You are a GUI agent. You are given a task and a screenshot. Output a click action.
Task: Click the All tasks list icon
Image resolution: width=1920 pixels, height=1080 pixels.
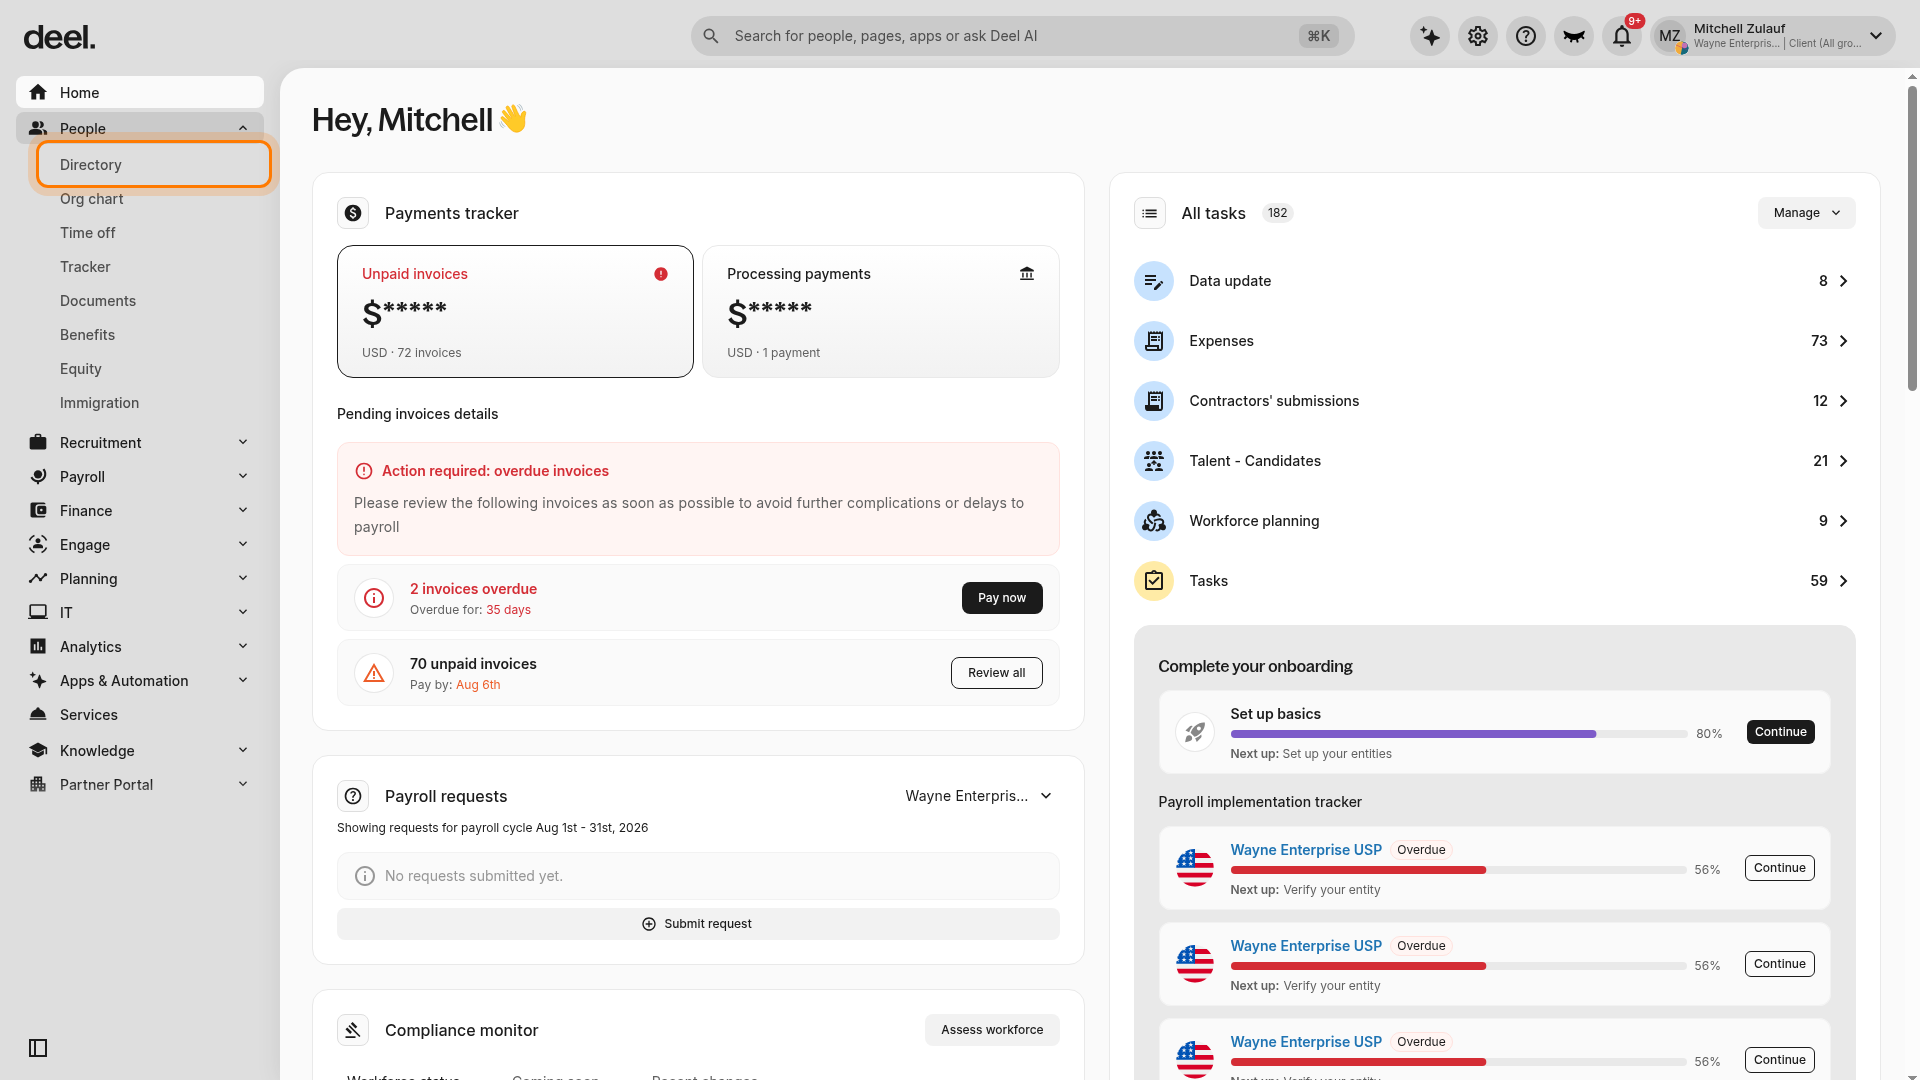coord(1150,213)
